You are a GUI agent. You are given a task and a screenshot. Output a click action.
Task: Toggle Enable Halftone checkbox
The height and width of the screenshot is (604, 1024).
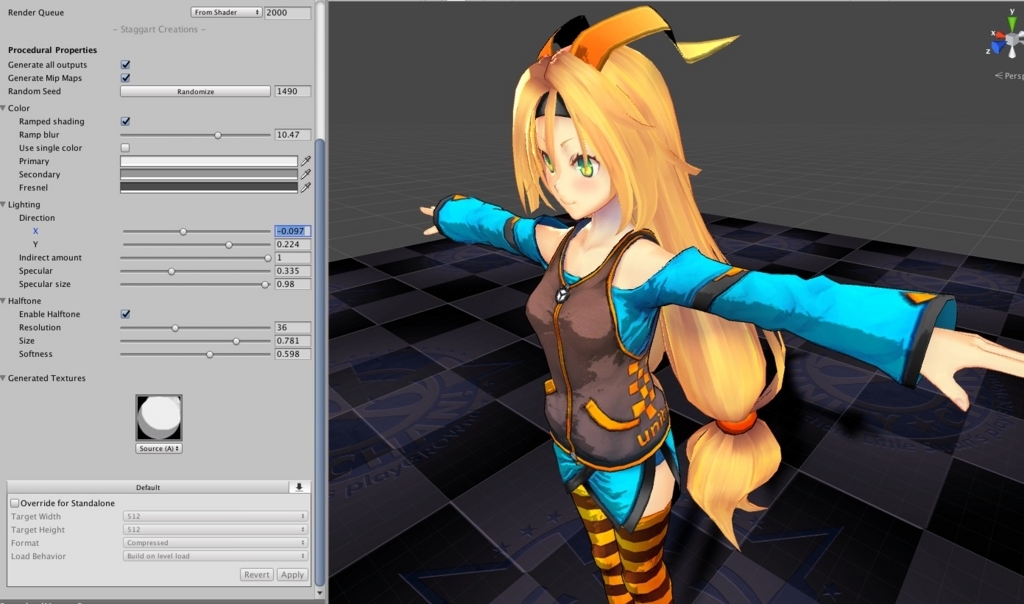125,314
